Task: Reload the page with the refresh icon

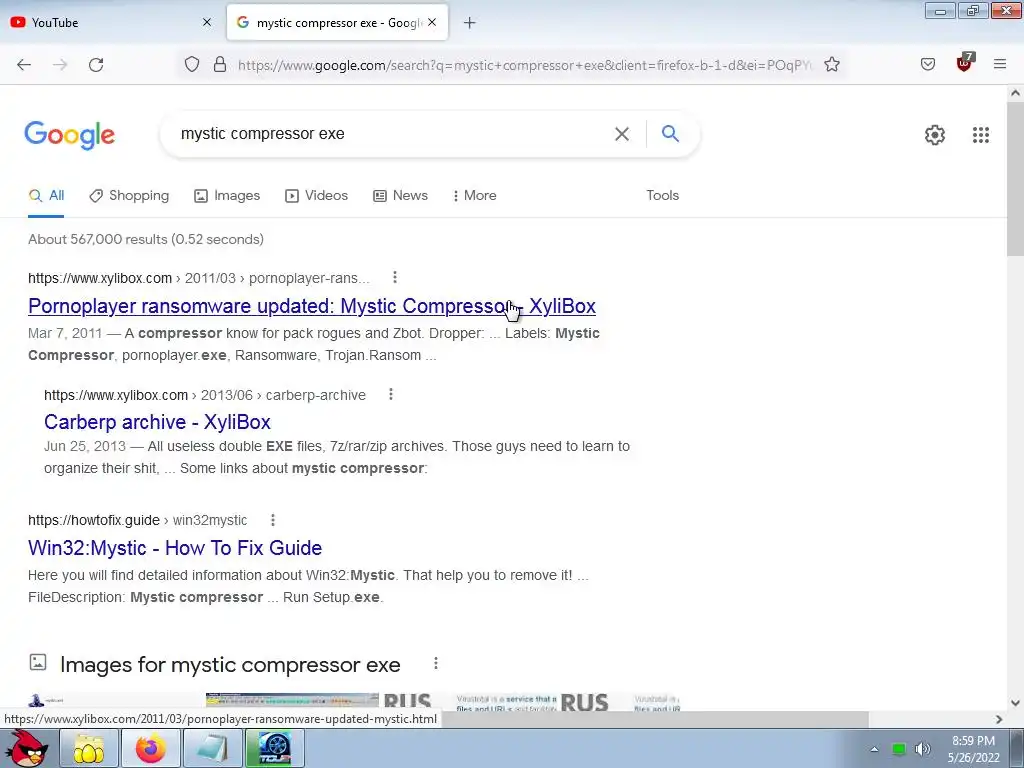Action: coord(96,65)
